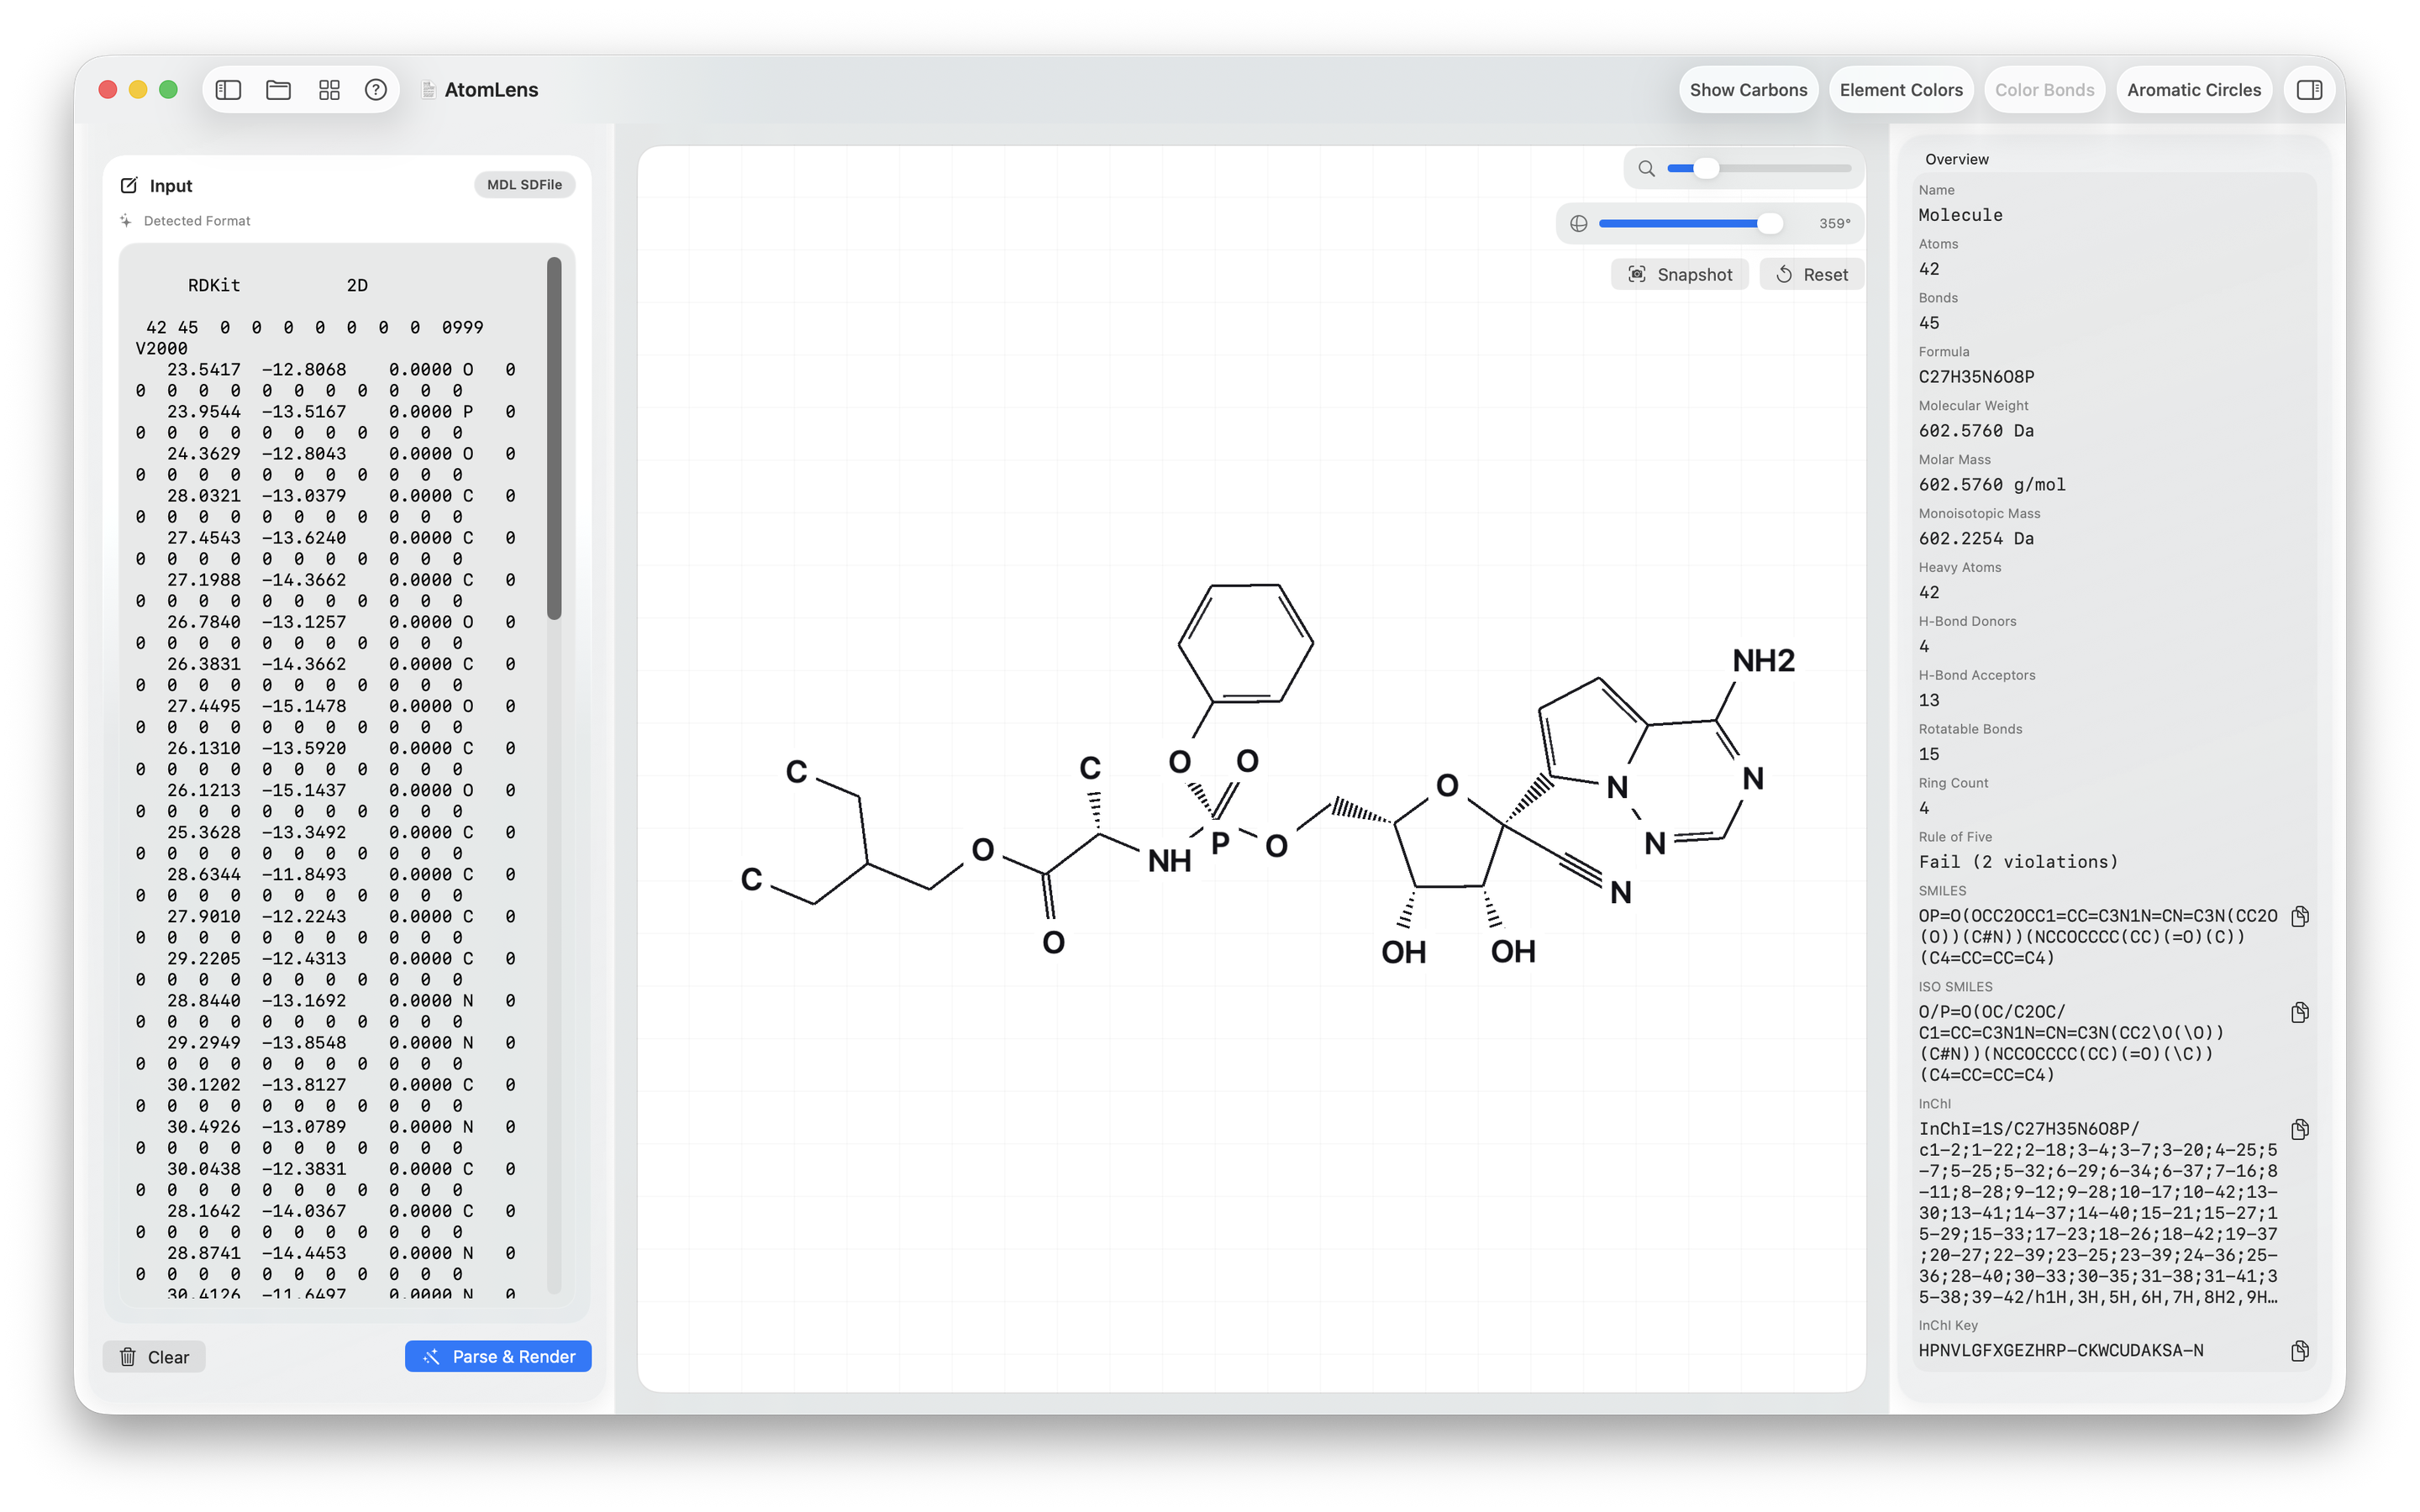Open the grid gallery icon

[329, 90]
